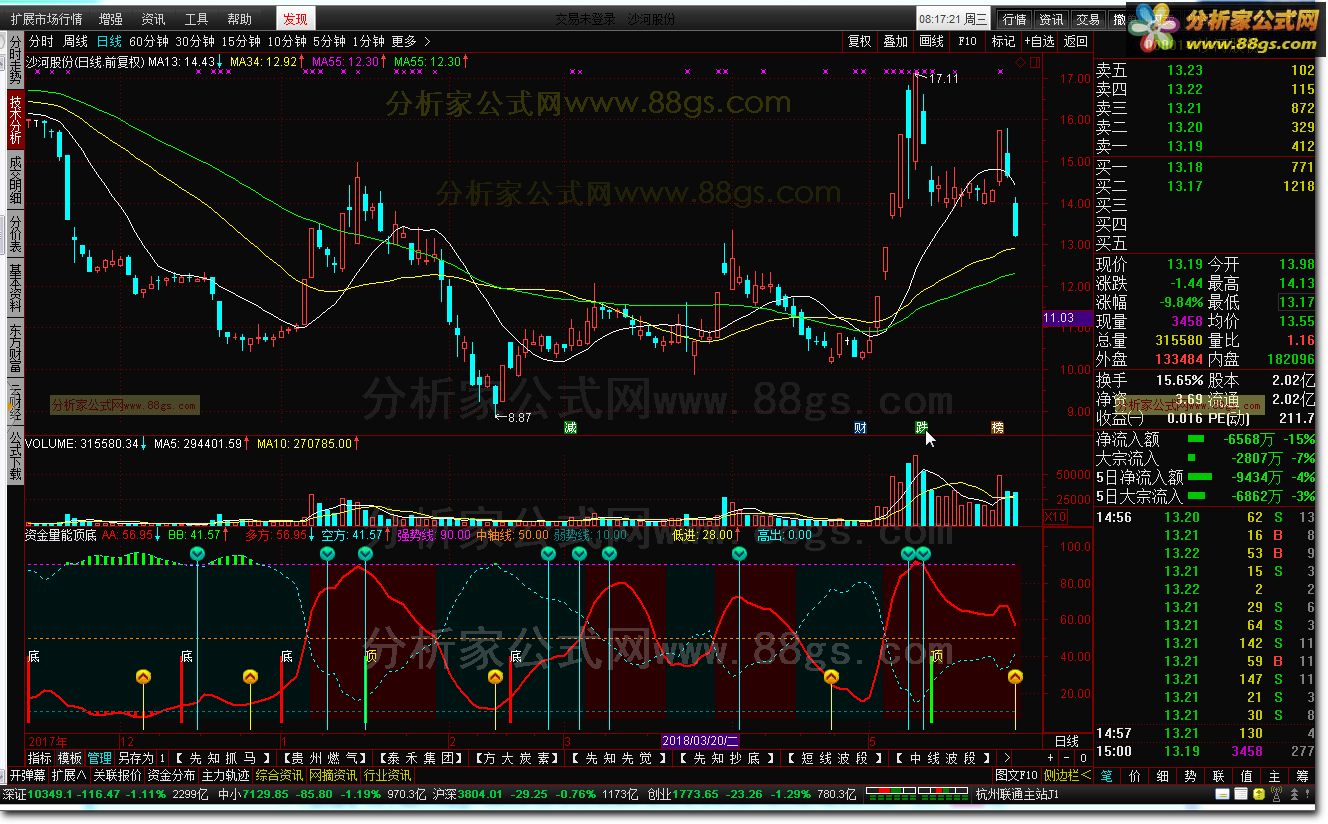The image size is (1328, 824).
Task: Open the 日线 period selector at chart bottom
Action: 1067,741
